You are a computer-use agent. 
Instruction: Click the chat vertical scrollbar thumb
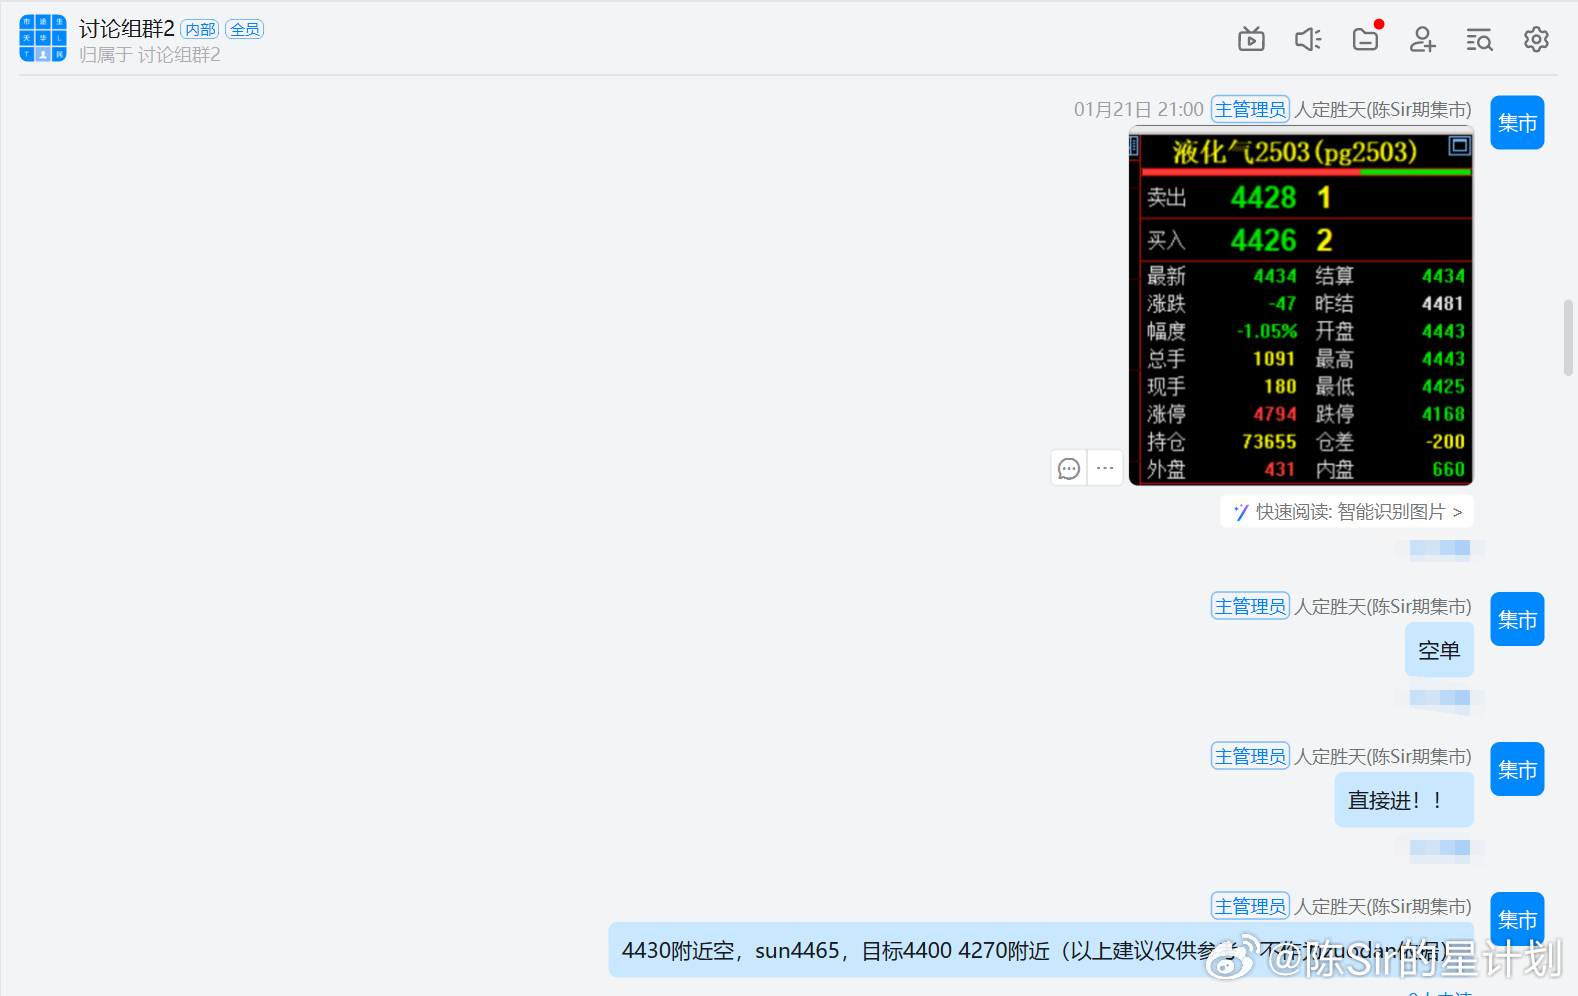coord(1568,337)
